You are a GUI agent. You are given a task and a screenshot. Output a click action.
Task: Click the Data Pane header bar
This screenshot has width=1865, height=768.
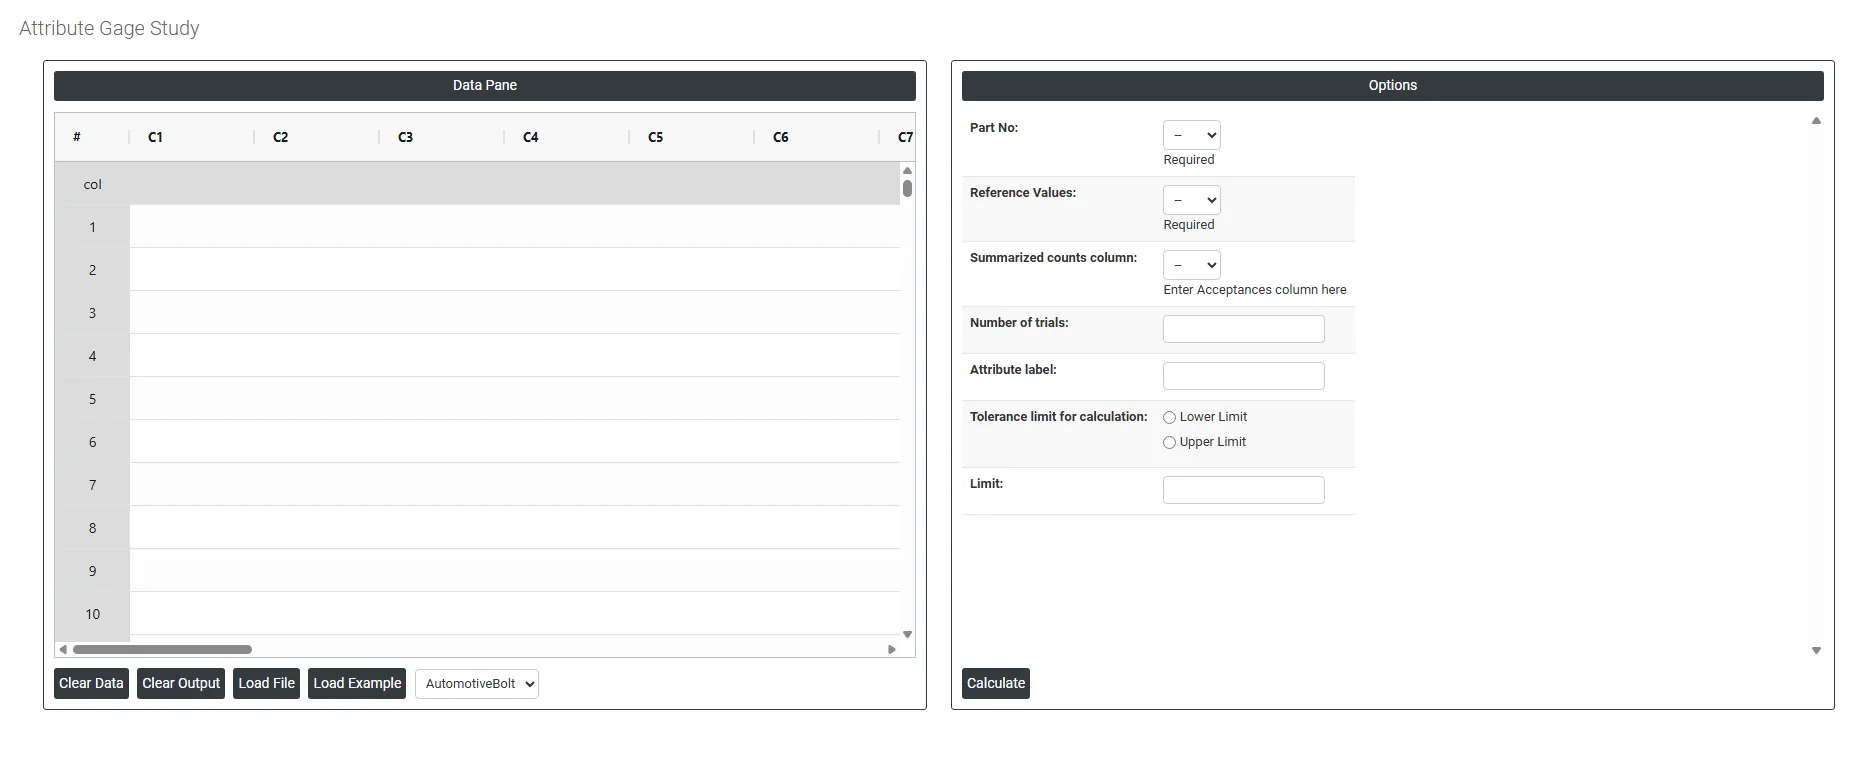tap(485, 85)
